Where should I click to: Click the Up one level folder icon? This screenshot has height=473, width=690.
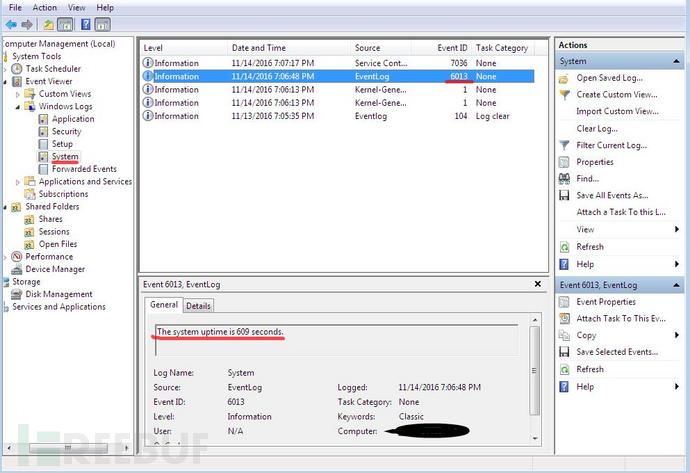click(x=49, y=24)
